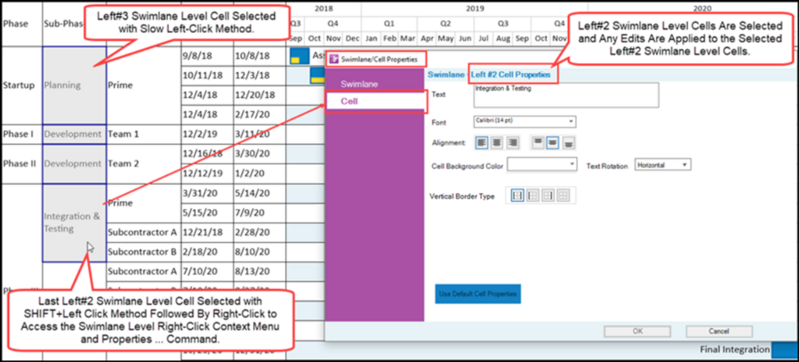Image resolution: width=800 pixels, height=362 pixels.
Task: Select the Subcontractor A cell with start 7/10/20
Action: click(143, 272)
